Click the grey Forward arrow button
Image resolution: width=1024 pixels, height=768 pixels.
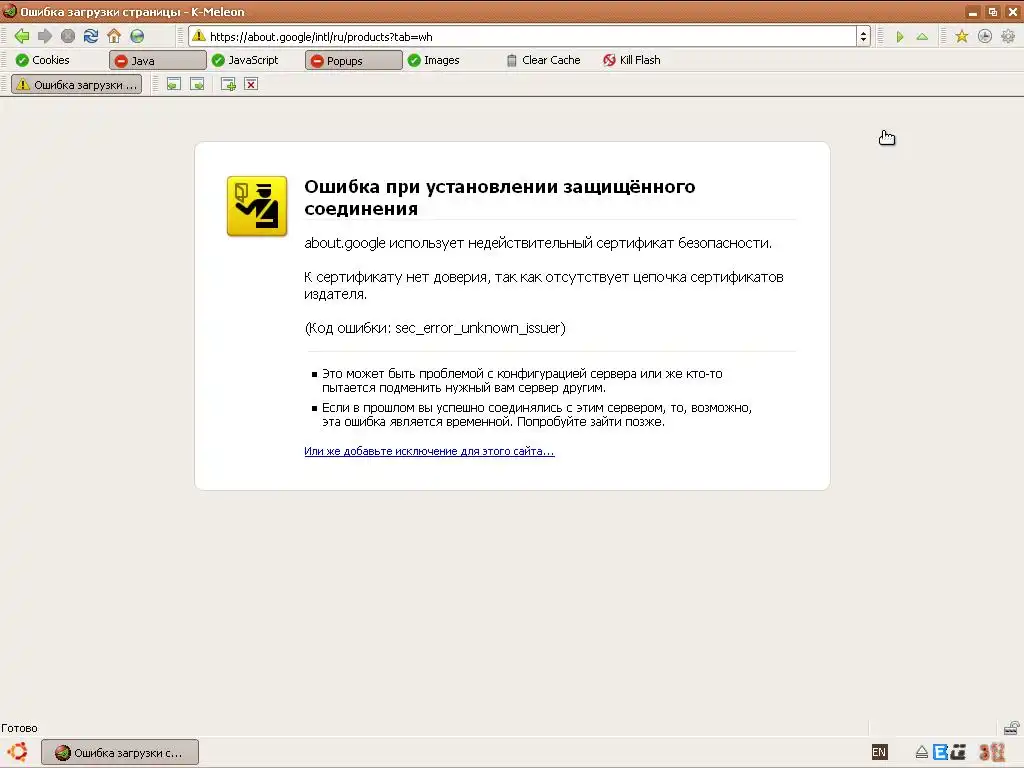click(x=44, y=37)
